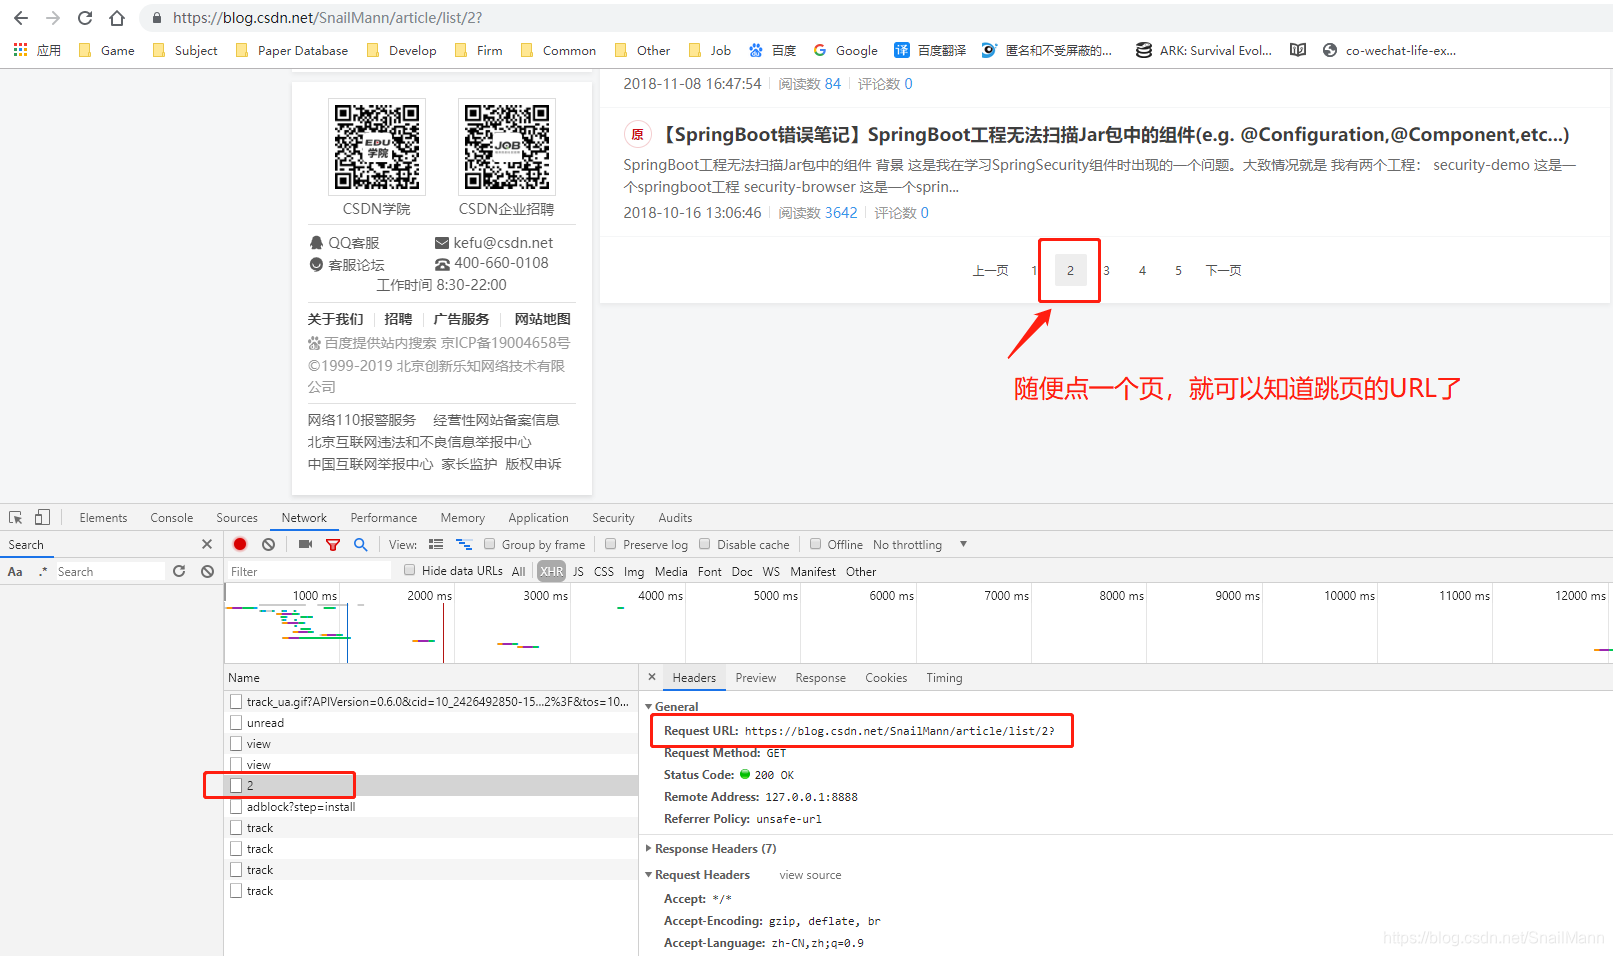Switch to the Console tab
The image size is (1613, 956).
[x=172, y=517]
